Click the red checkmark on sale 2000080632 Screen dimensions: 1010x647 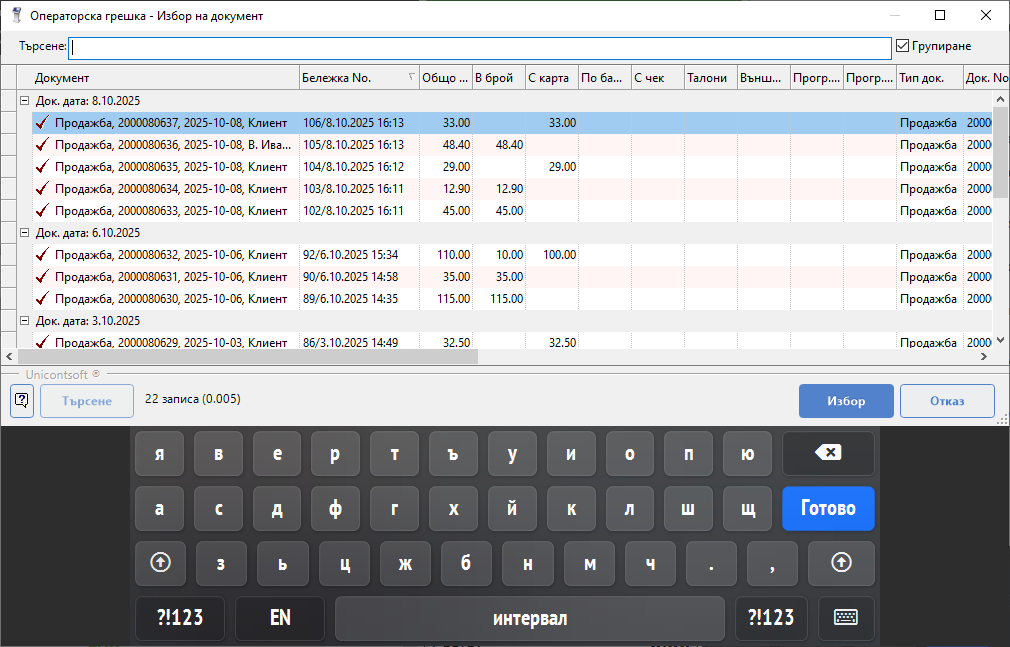point(42,255)
